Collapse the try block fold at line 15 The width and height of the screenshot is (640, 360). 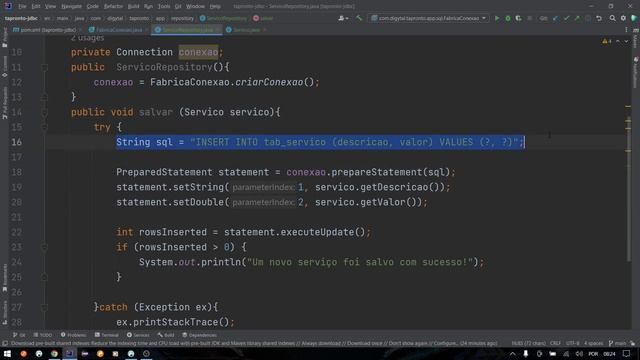click(44, 127)
